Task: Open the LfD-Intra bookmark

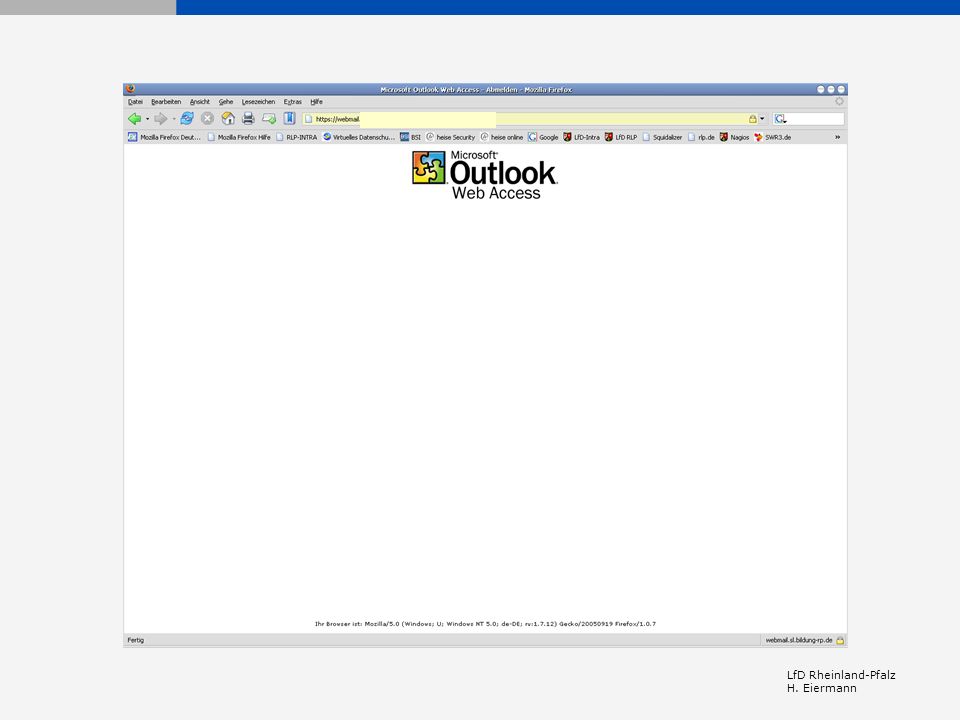Action: pyautogui.click(x=581, y=137)
